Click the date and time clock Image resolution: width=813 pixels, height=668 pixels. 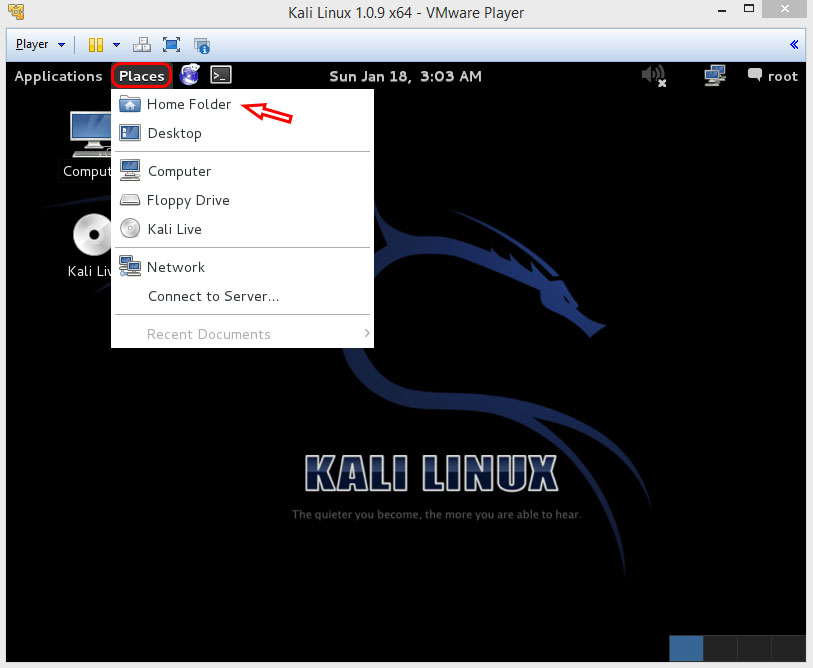point(405,77)
